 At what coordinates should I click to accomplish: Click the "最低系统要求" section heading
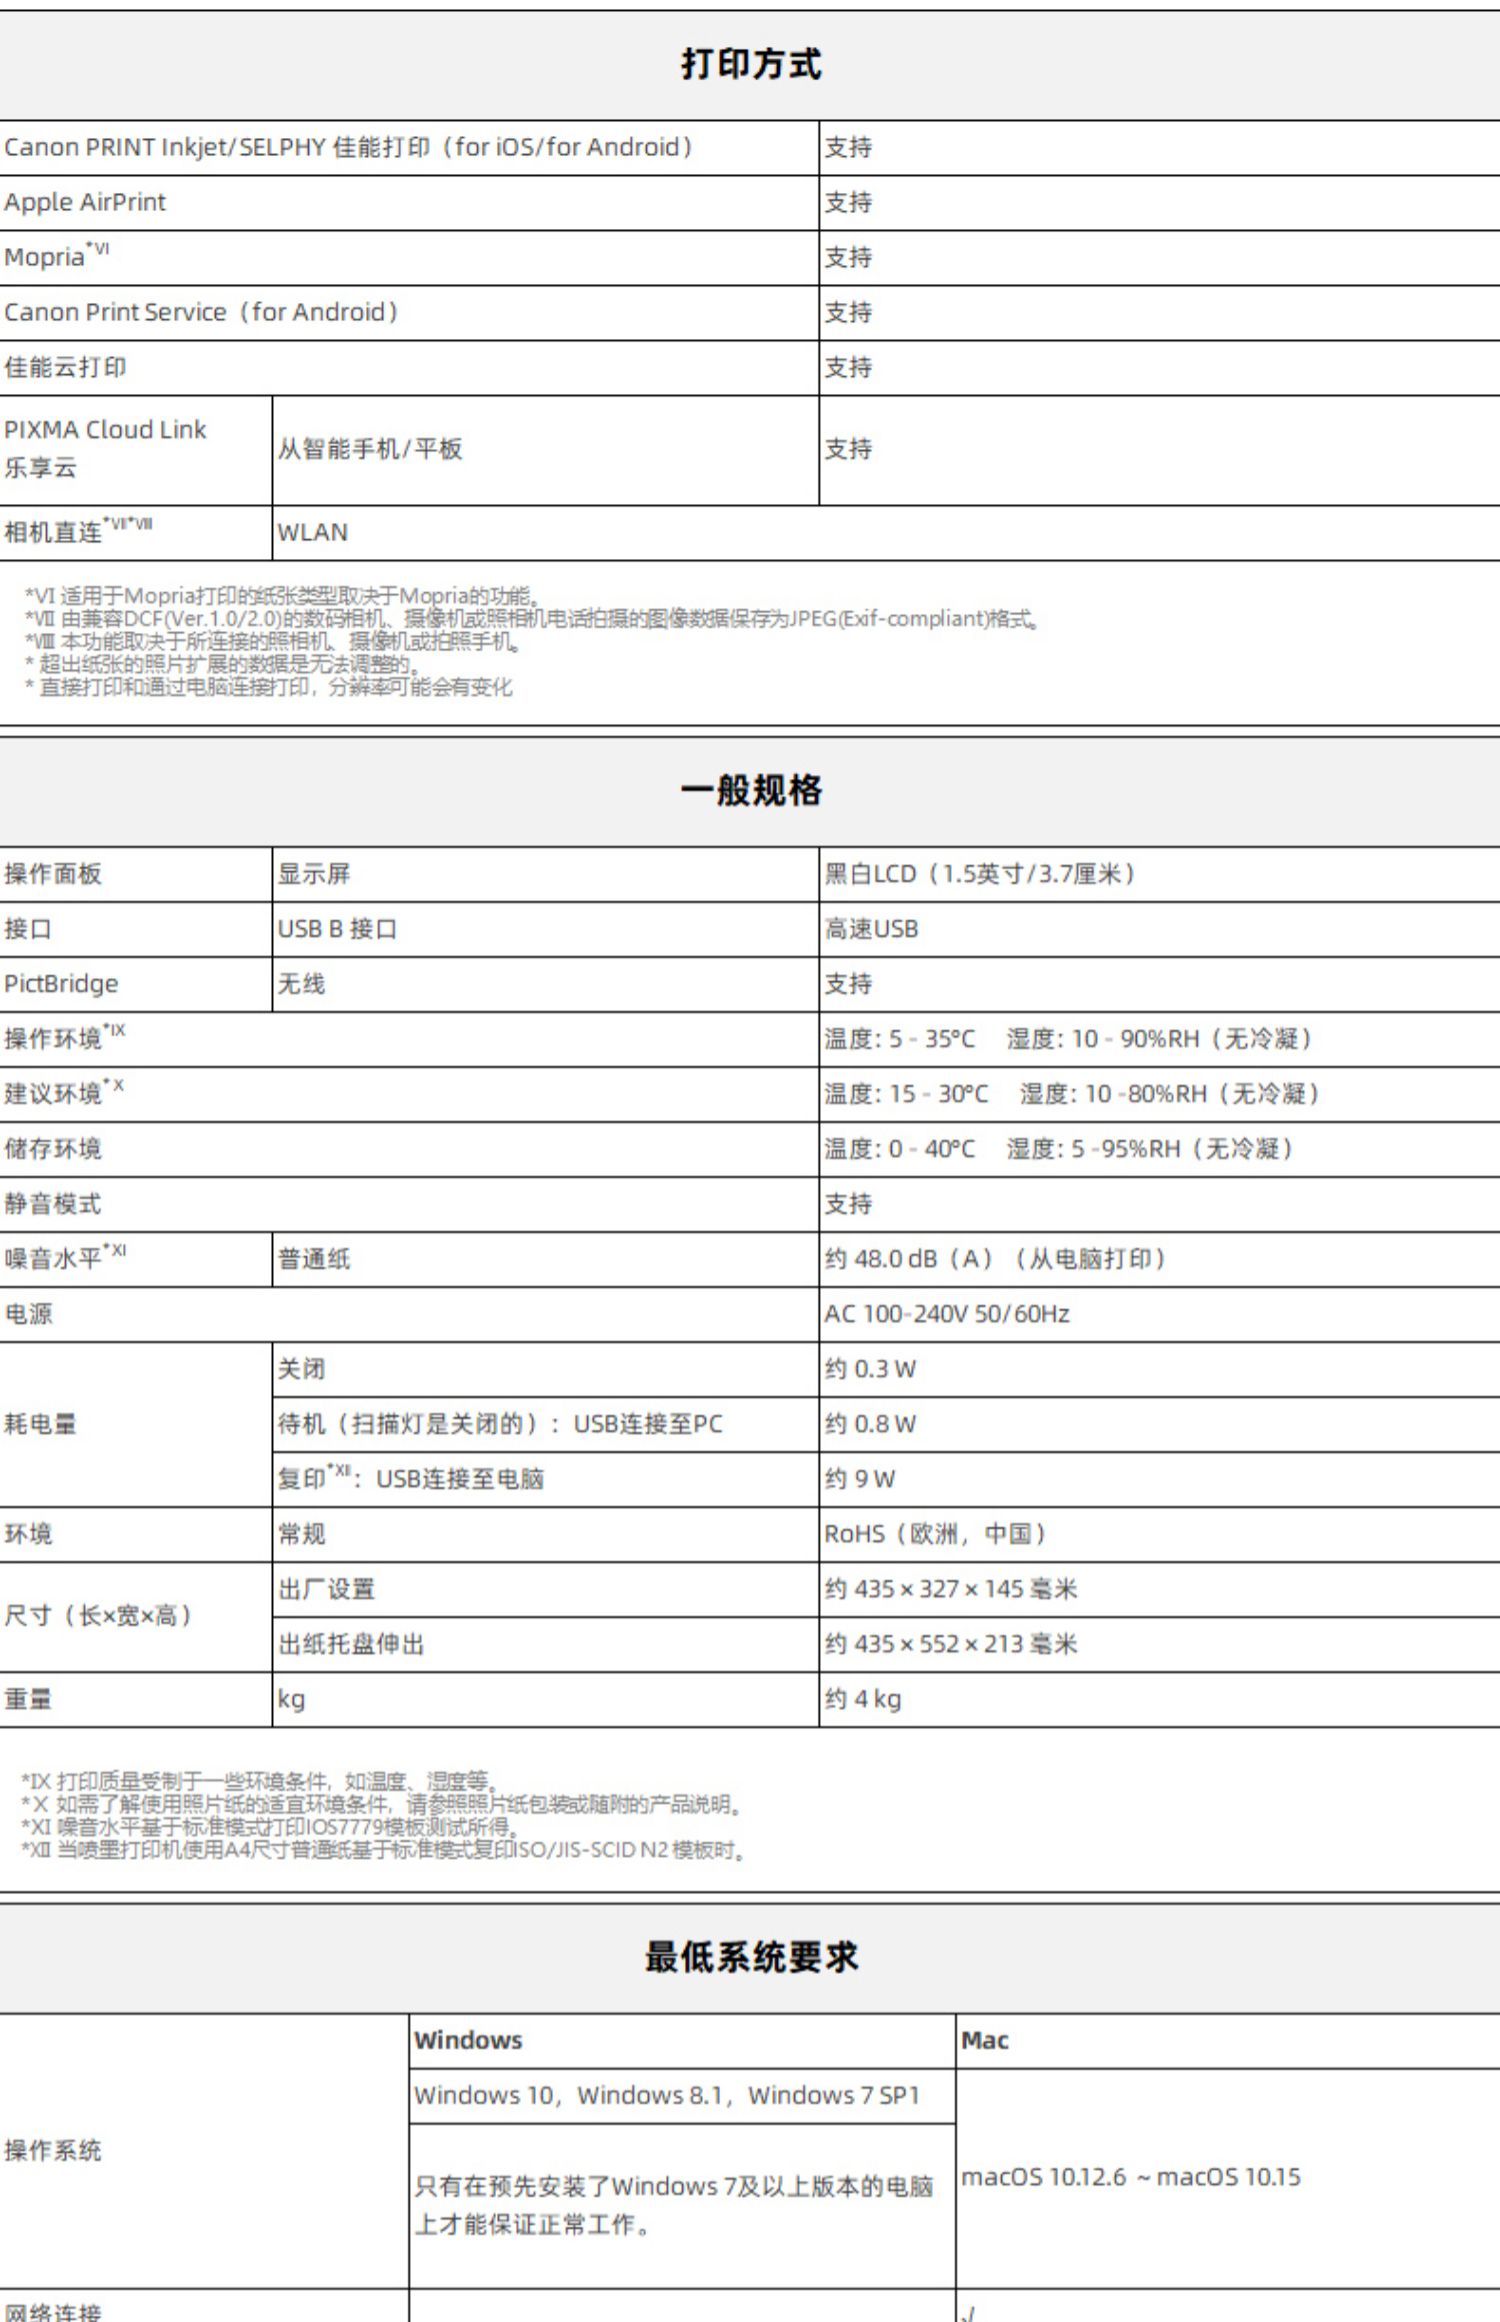coord(751,1957)
